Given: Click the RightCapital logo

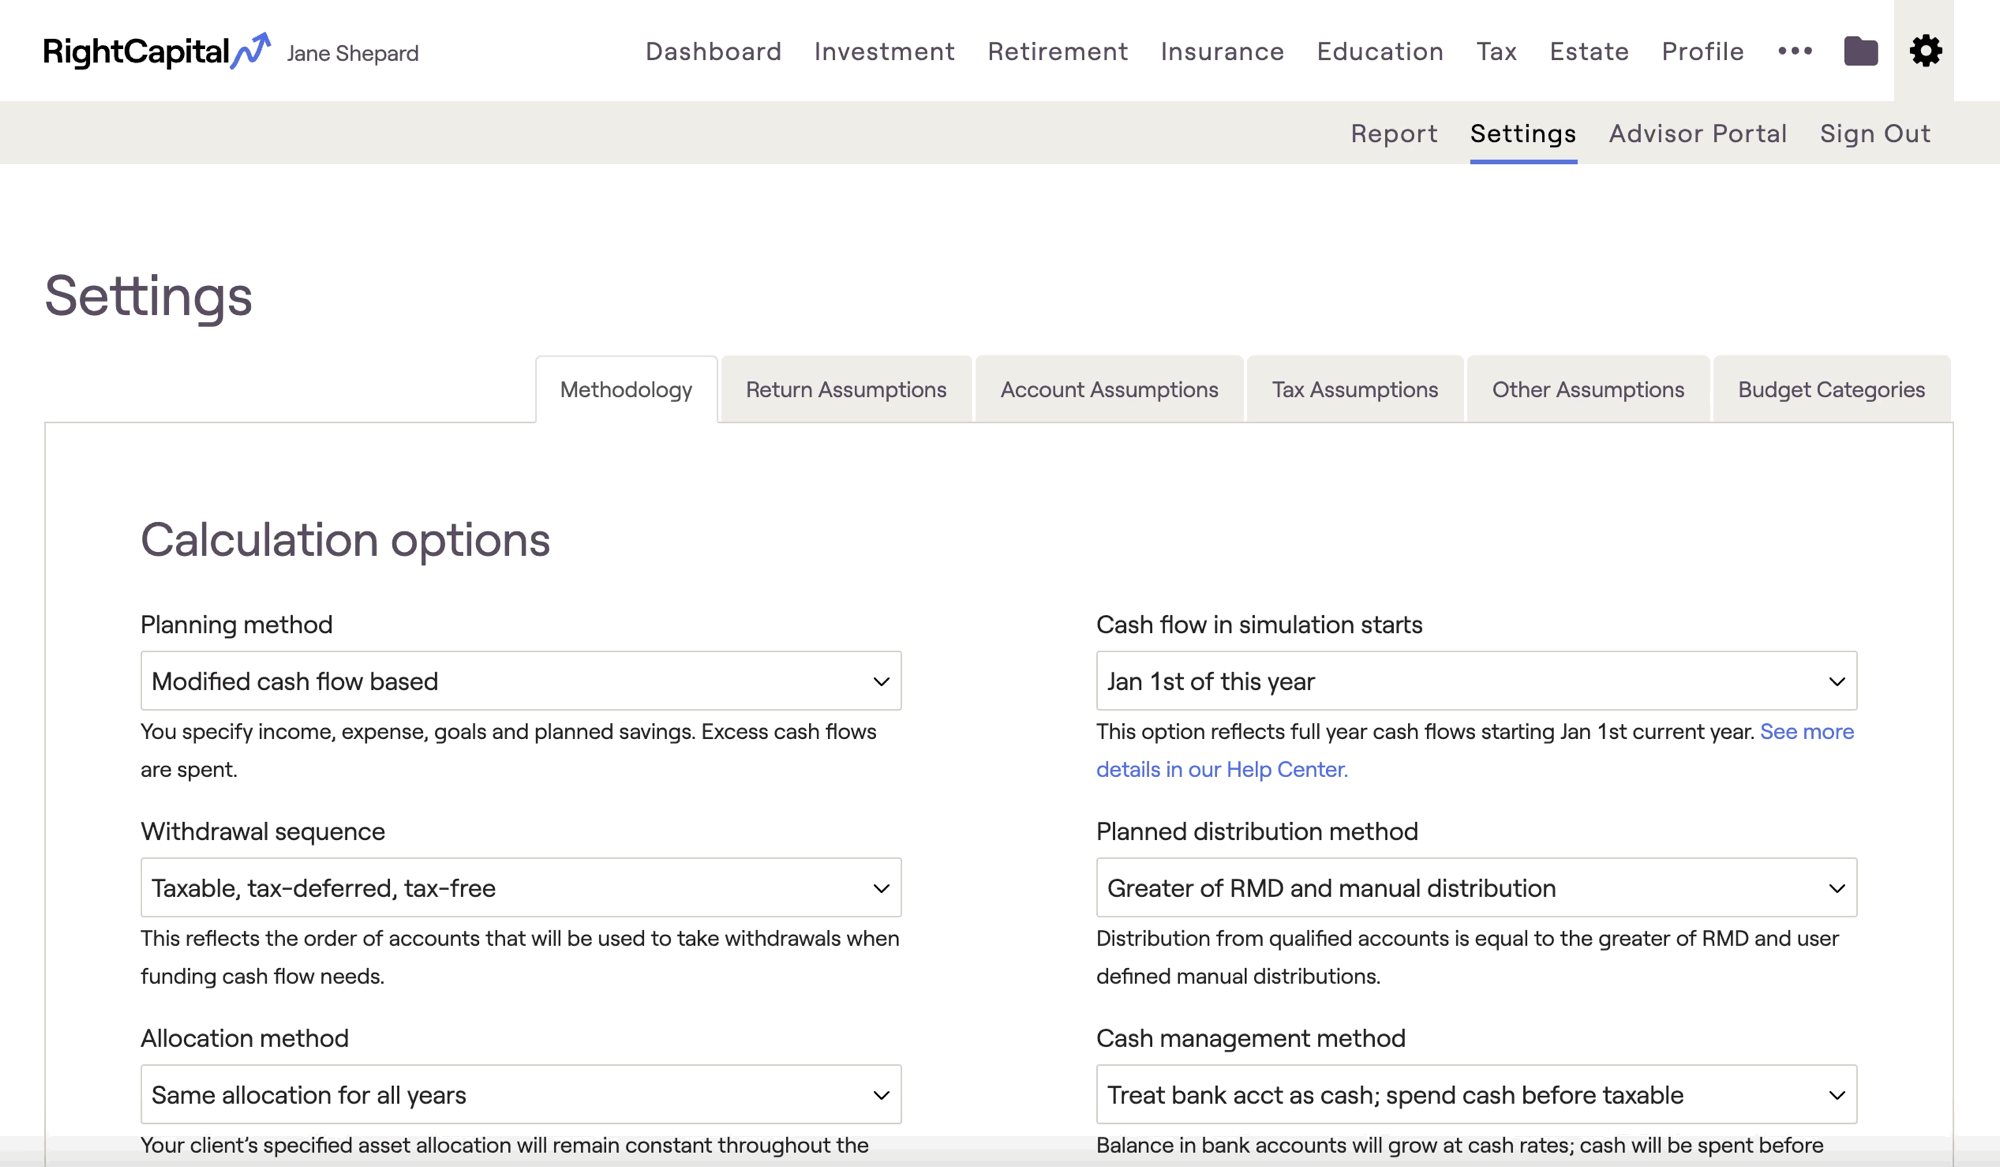Looking at the screenshot, I should [156, 51].
